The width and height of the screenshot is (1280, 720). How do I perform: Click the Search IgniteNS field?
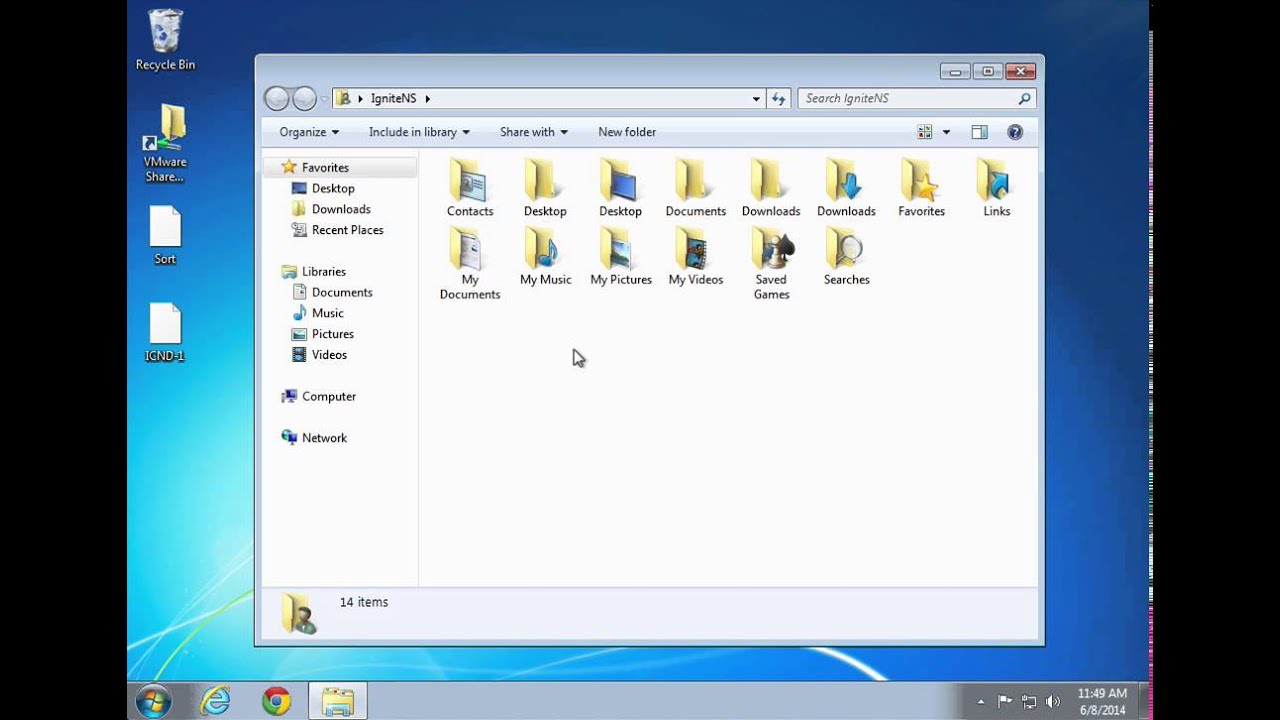[916, 98]
